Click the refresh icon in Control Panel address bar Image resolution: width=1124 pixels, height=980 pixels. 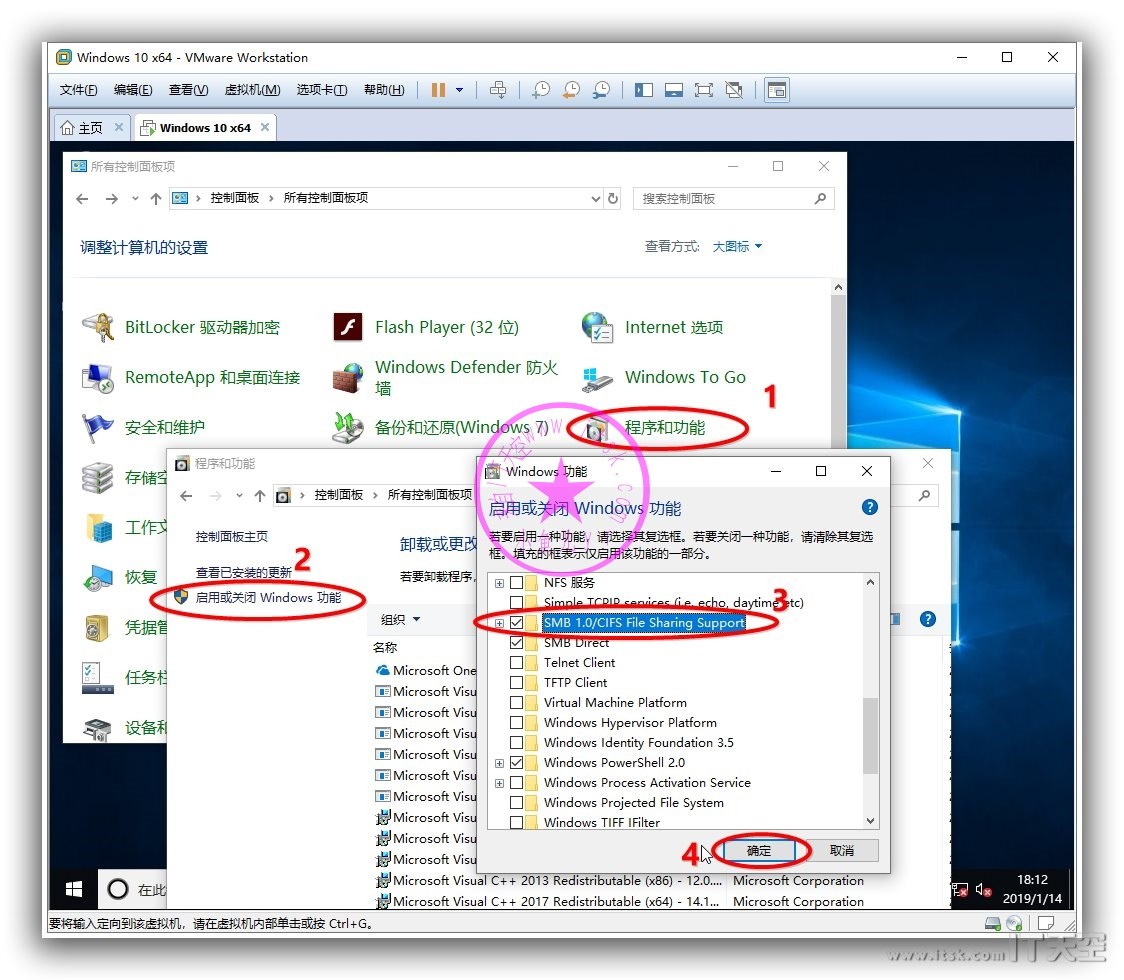[613, 198]
